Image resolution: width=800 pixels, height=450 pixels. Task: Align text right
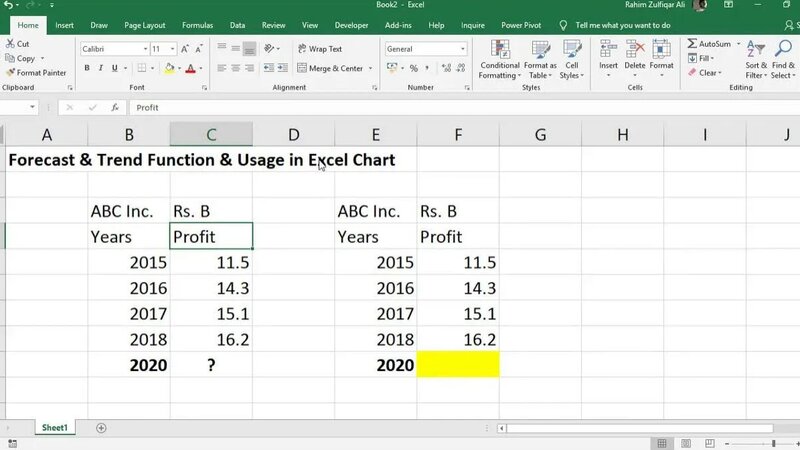pyautogui.click(x=249, y=68)
